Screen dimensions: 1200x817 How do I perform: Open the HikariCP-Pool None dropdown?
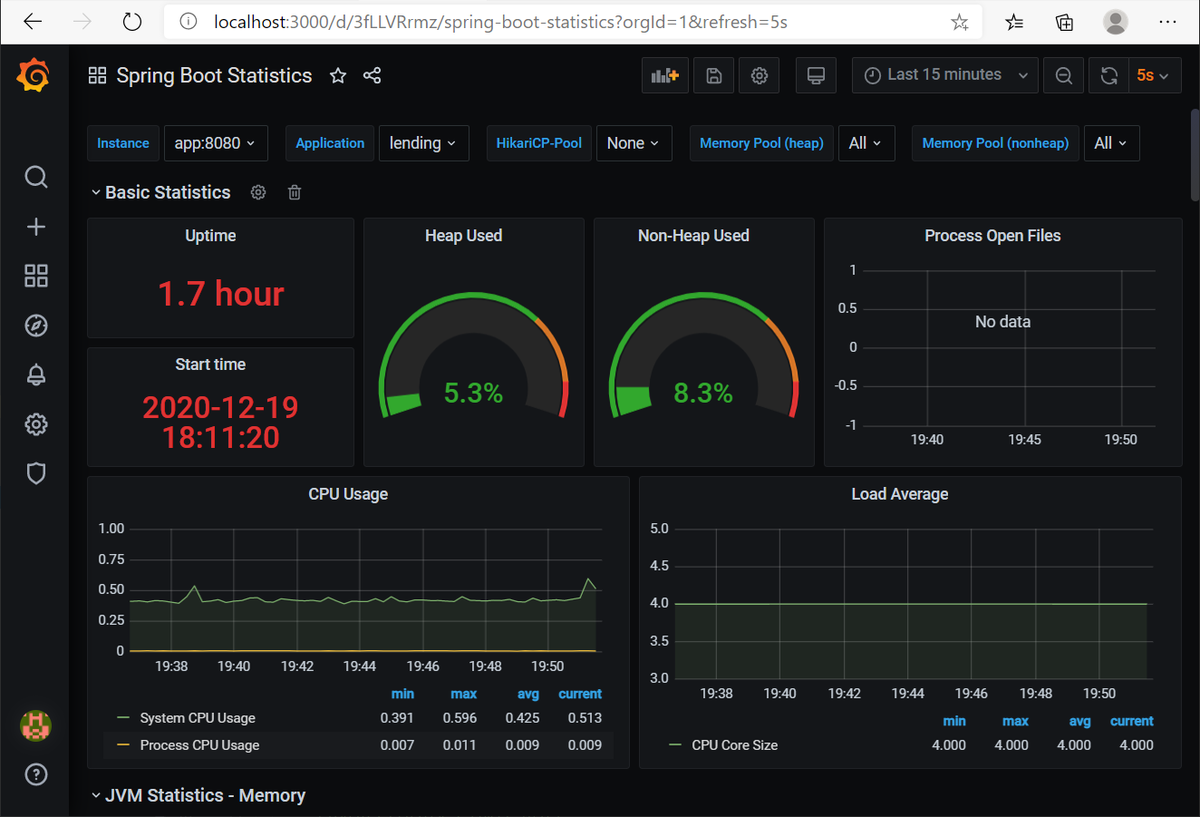(634, 143)
